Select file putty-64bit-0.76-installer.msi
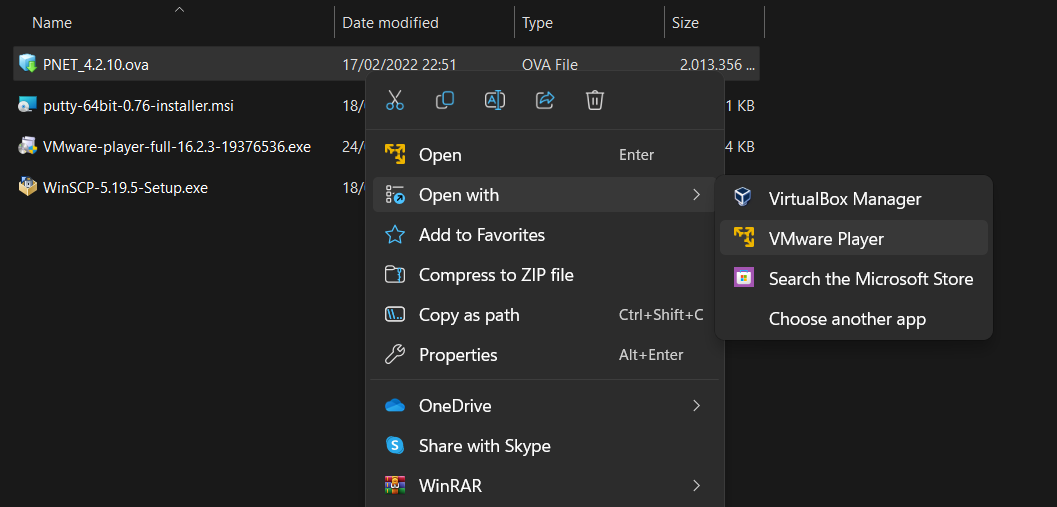 138,106
